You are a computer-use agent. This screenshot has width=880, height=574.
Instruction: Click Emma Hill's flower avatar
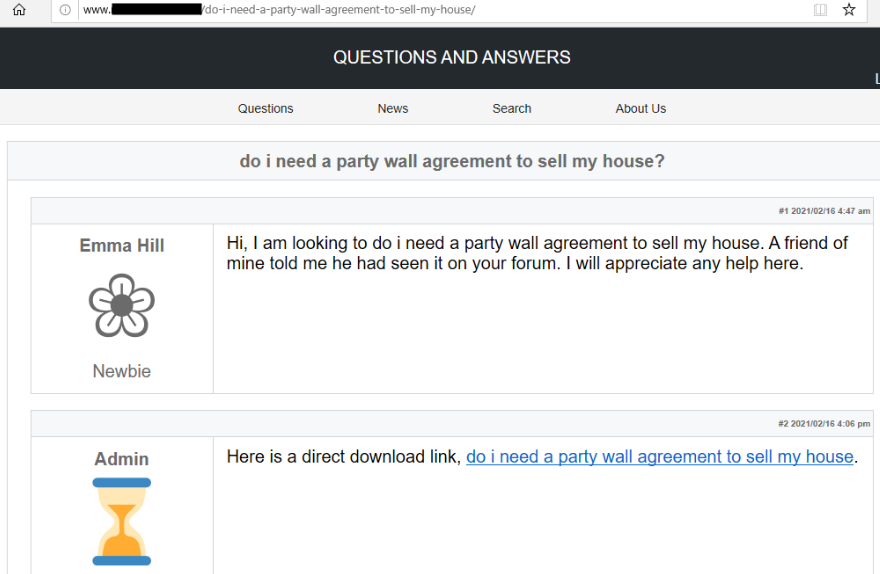[122, 305]
